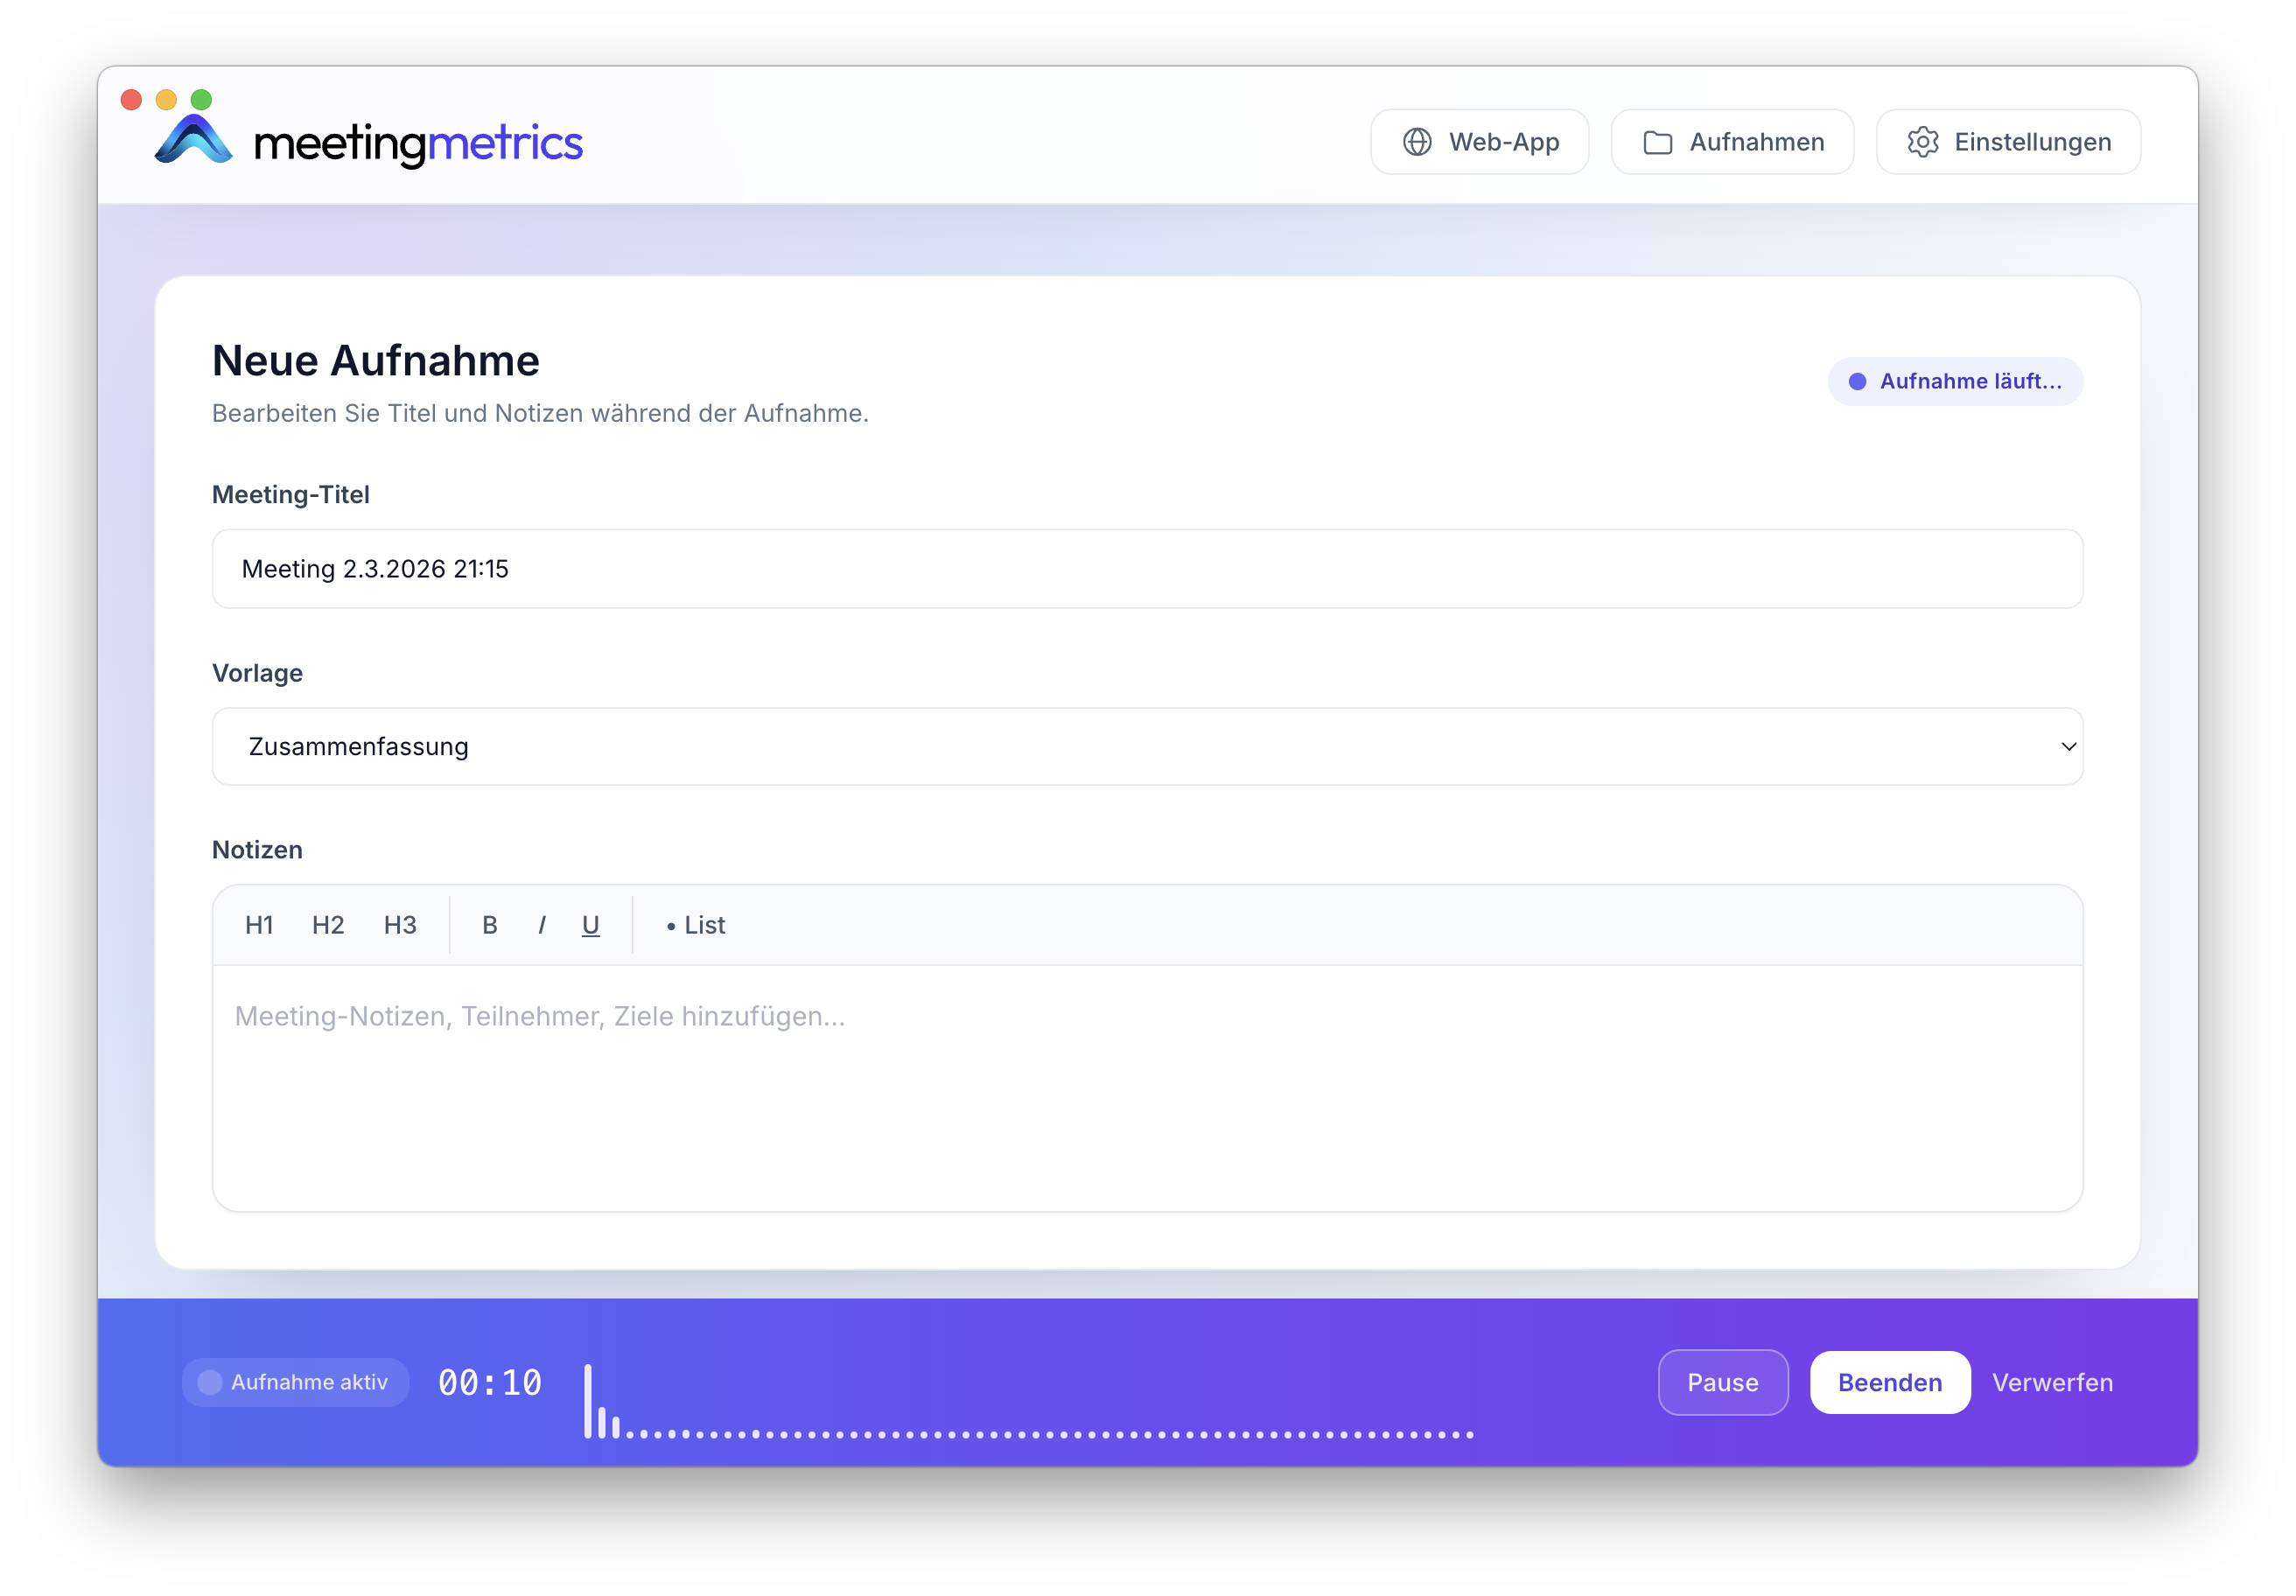Viewport: 2296px width, 1596px height.
Task: Open the Einstellungen gear icon
Action: pyautogui.click(x=1923, y=141)
